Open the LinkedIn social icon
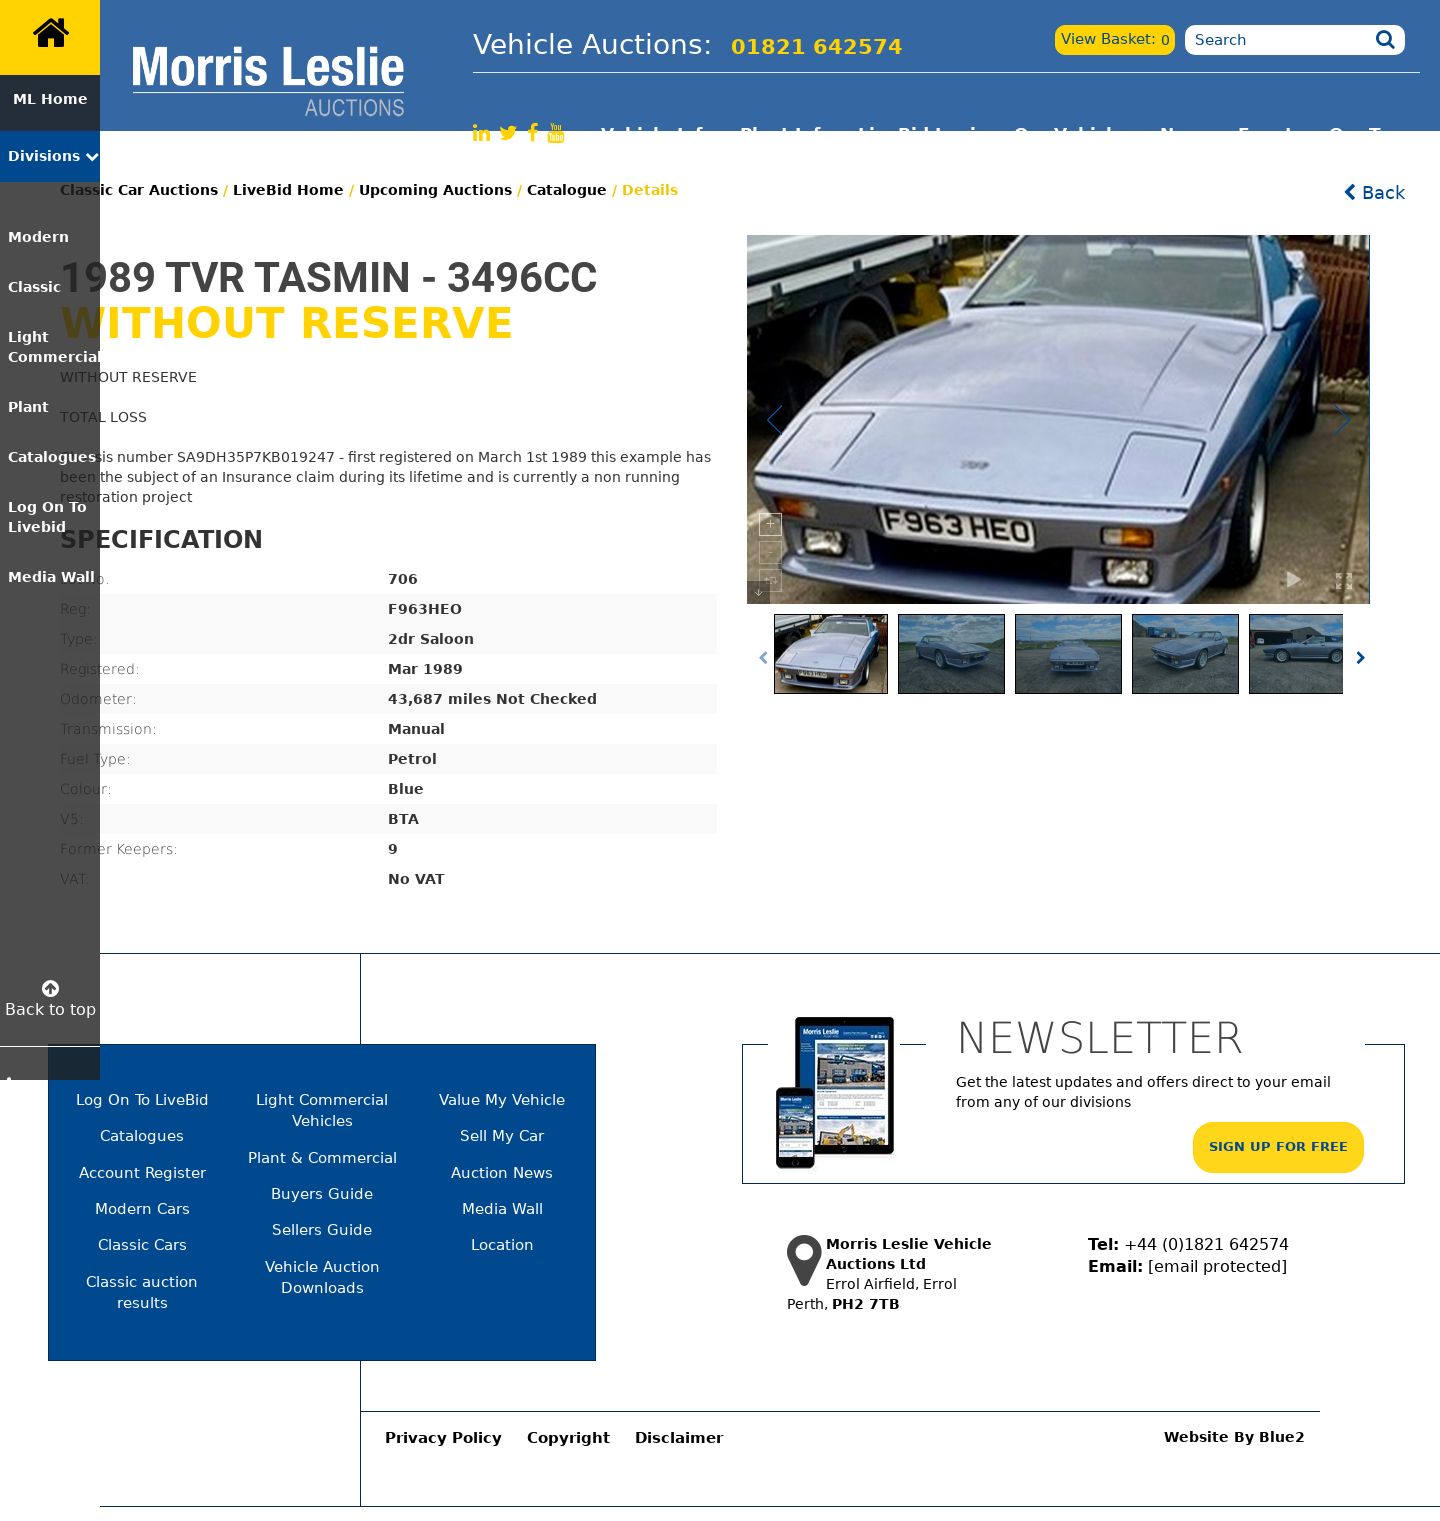 coord(481,133)
